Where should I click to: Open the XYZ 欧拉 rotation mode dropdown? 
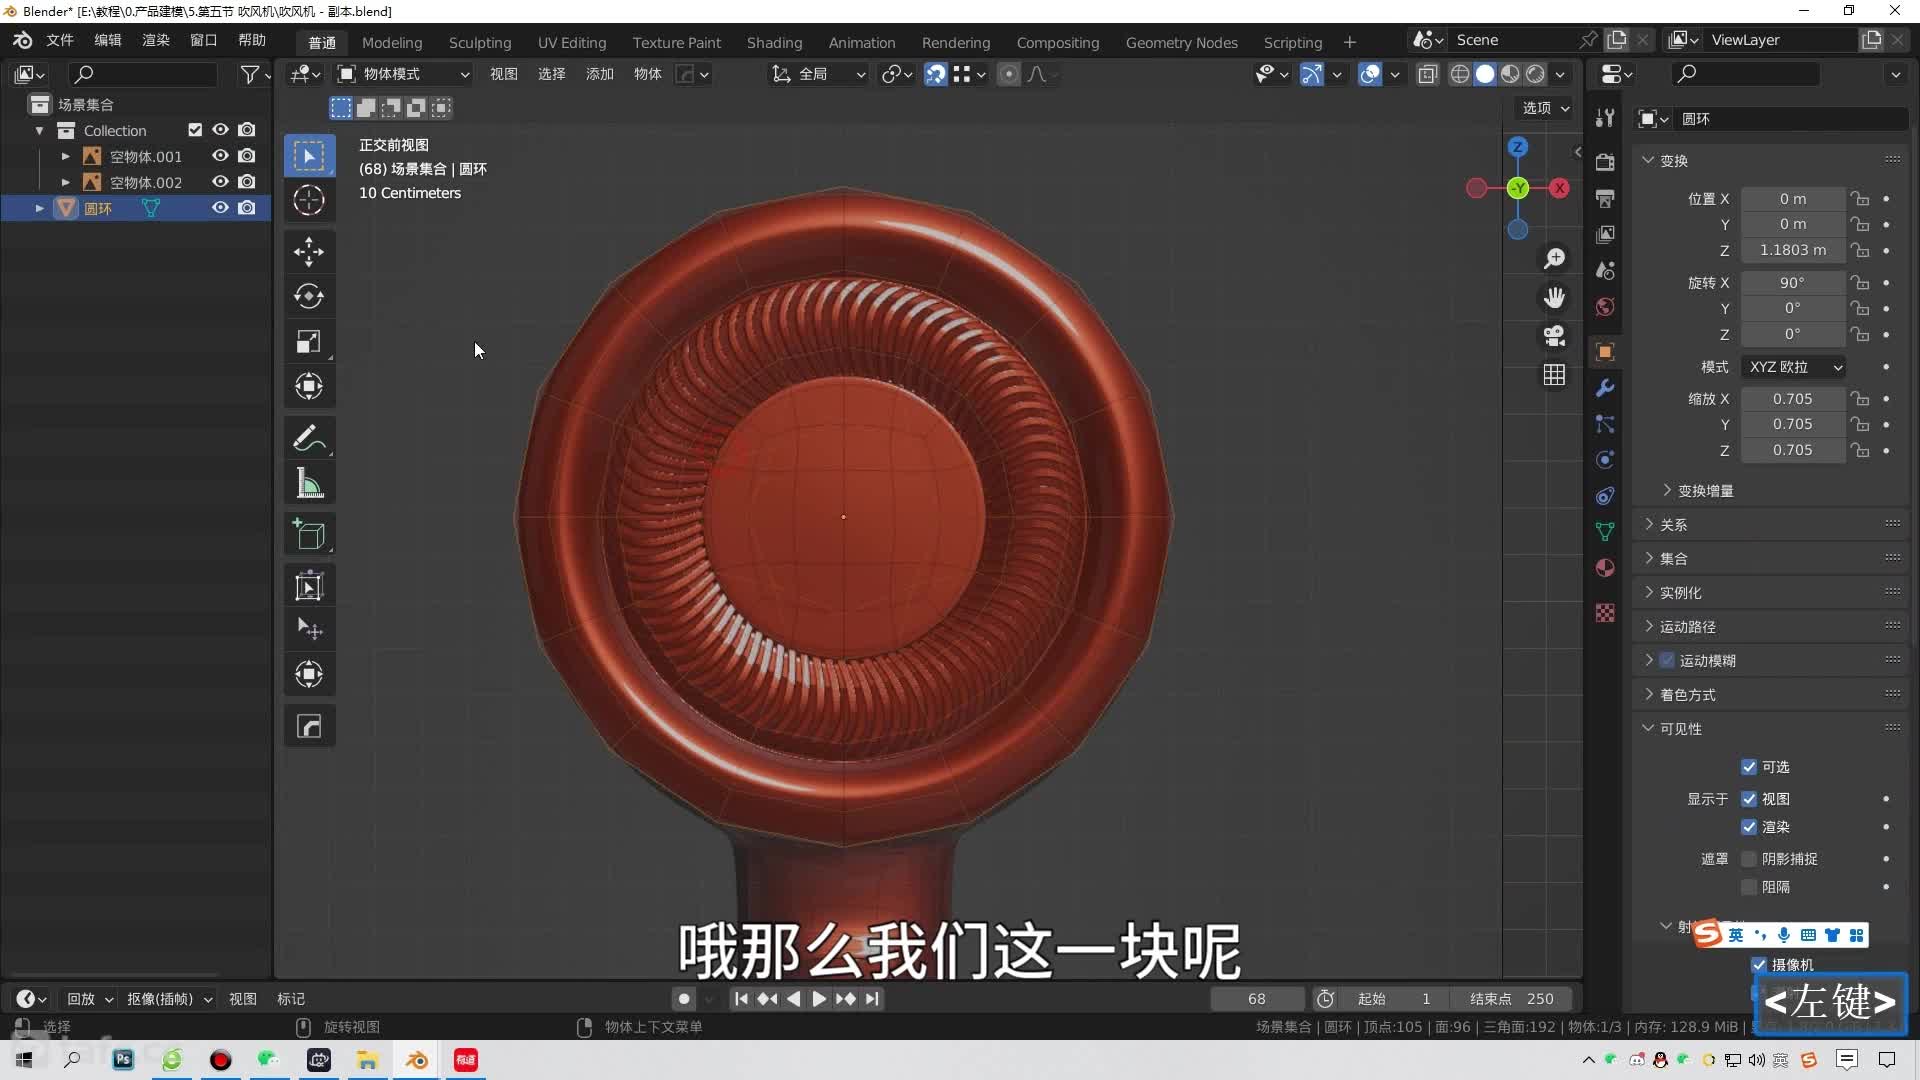1794,367
